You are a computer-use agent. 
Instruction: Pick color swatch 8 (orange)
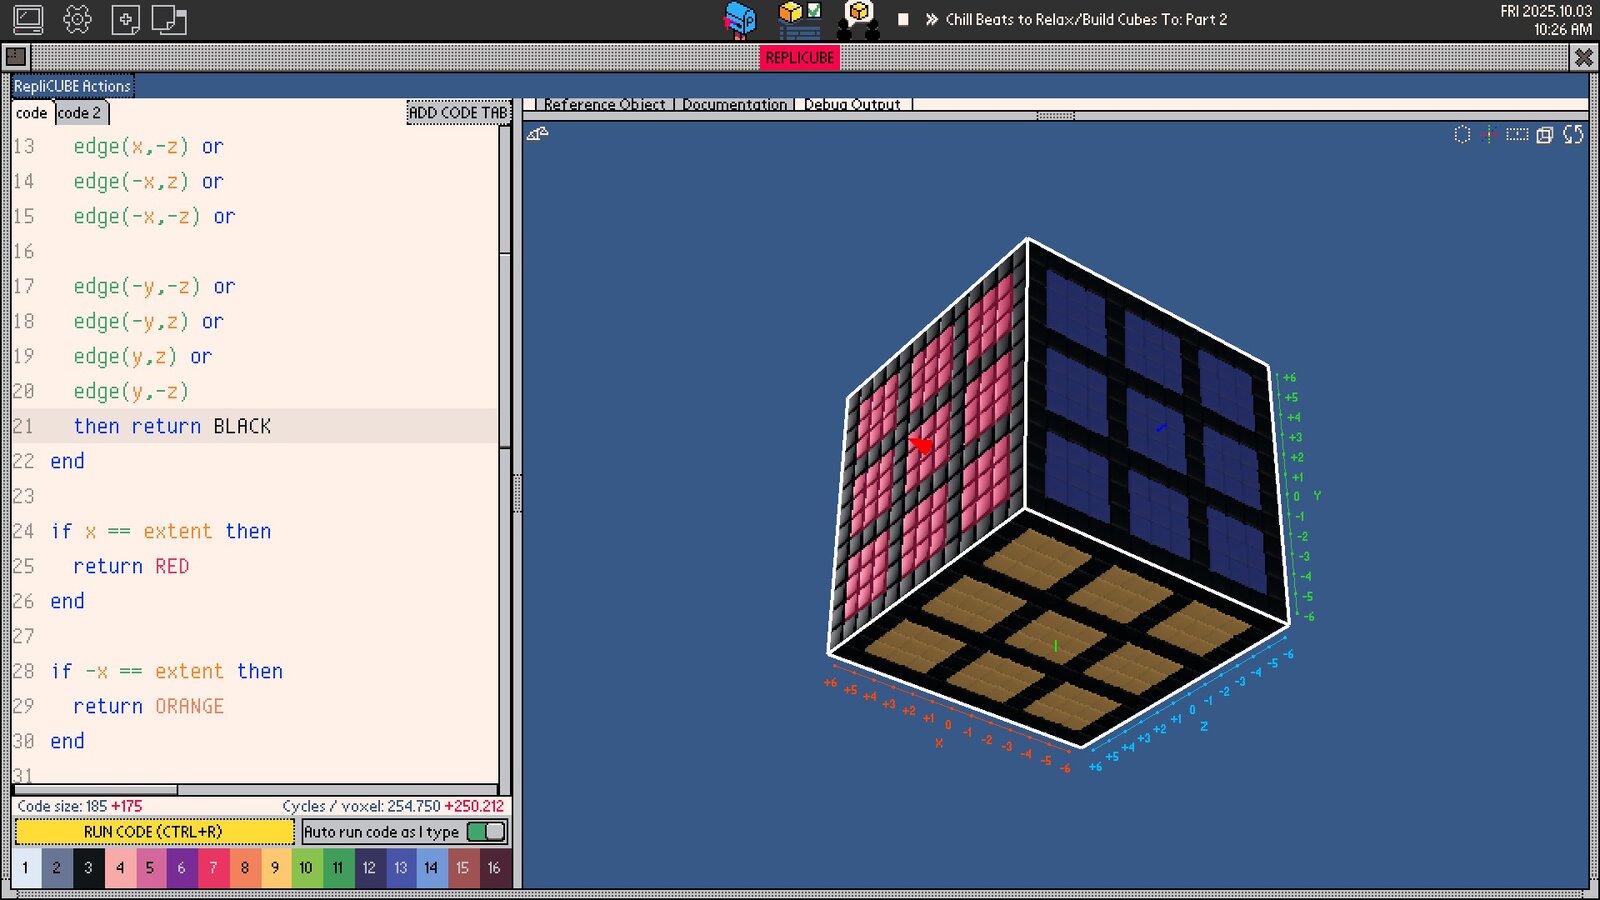244,868
